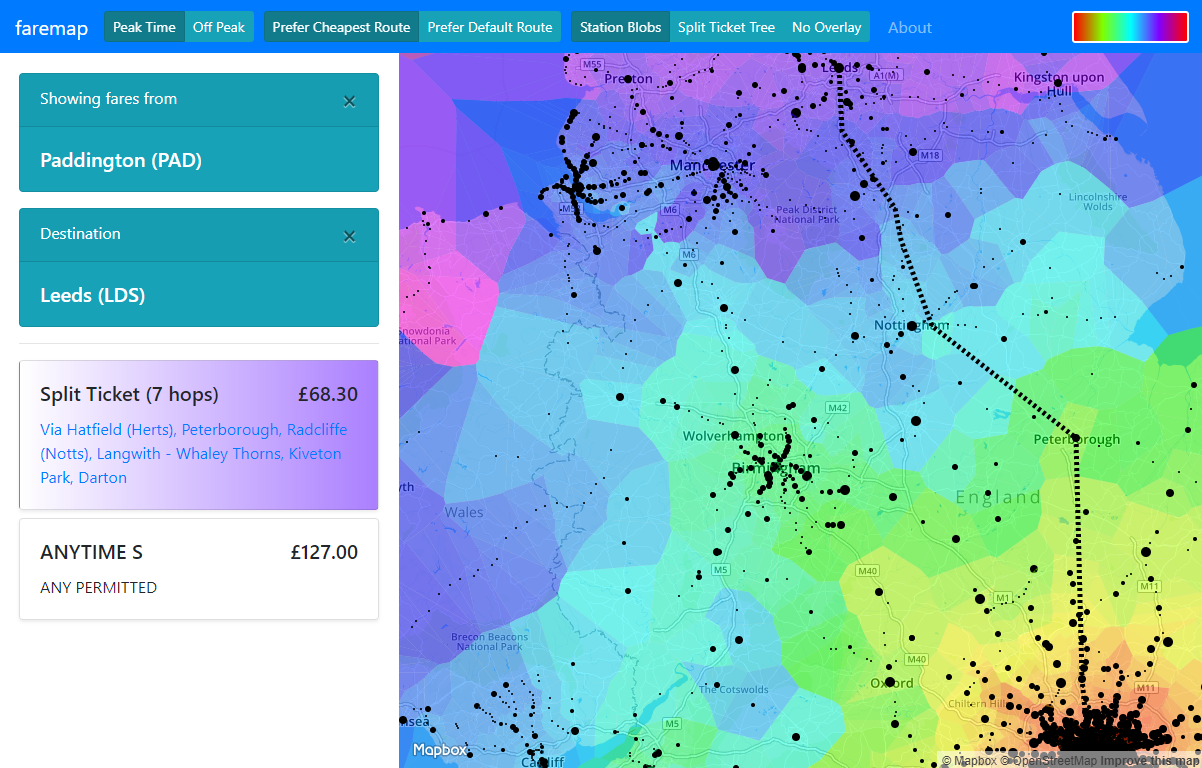The image size is (1202, 768).
Task: Click the Oxford label on the map
Action: click(x=891, y=683)
